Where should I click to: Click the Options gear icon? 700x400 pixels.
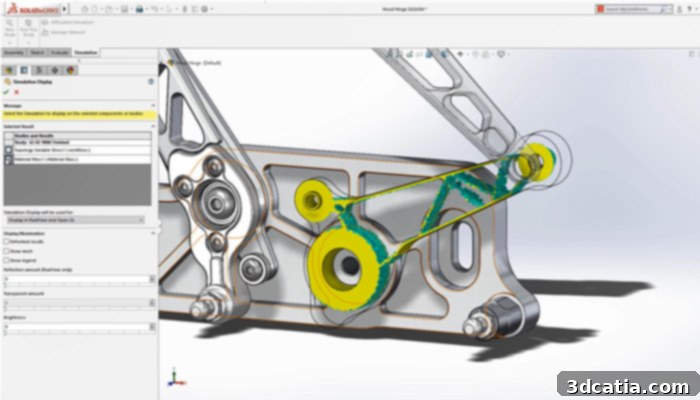pyautogui.click(x=204, y=8)
